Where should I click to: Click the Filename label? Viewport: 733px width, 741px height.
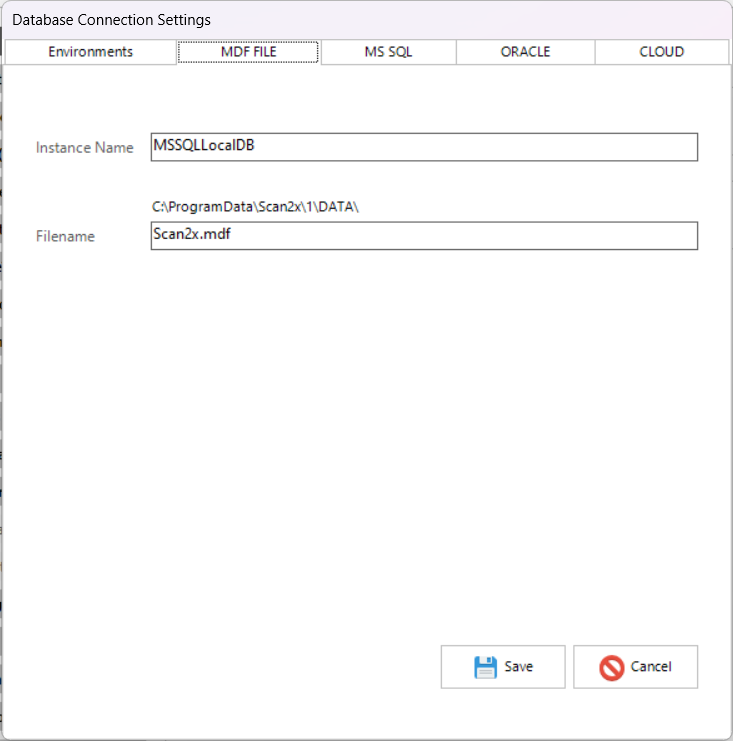click(x=65, y=237)
